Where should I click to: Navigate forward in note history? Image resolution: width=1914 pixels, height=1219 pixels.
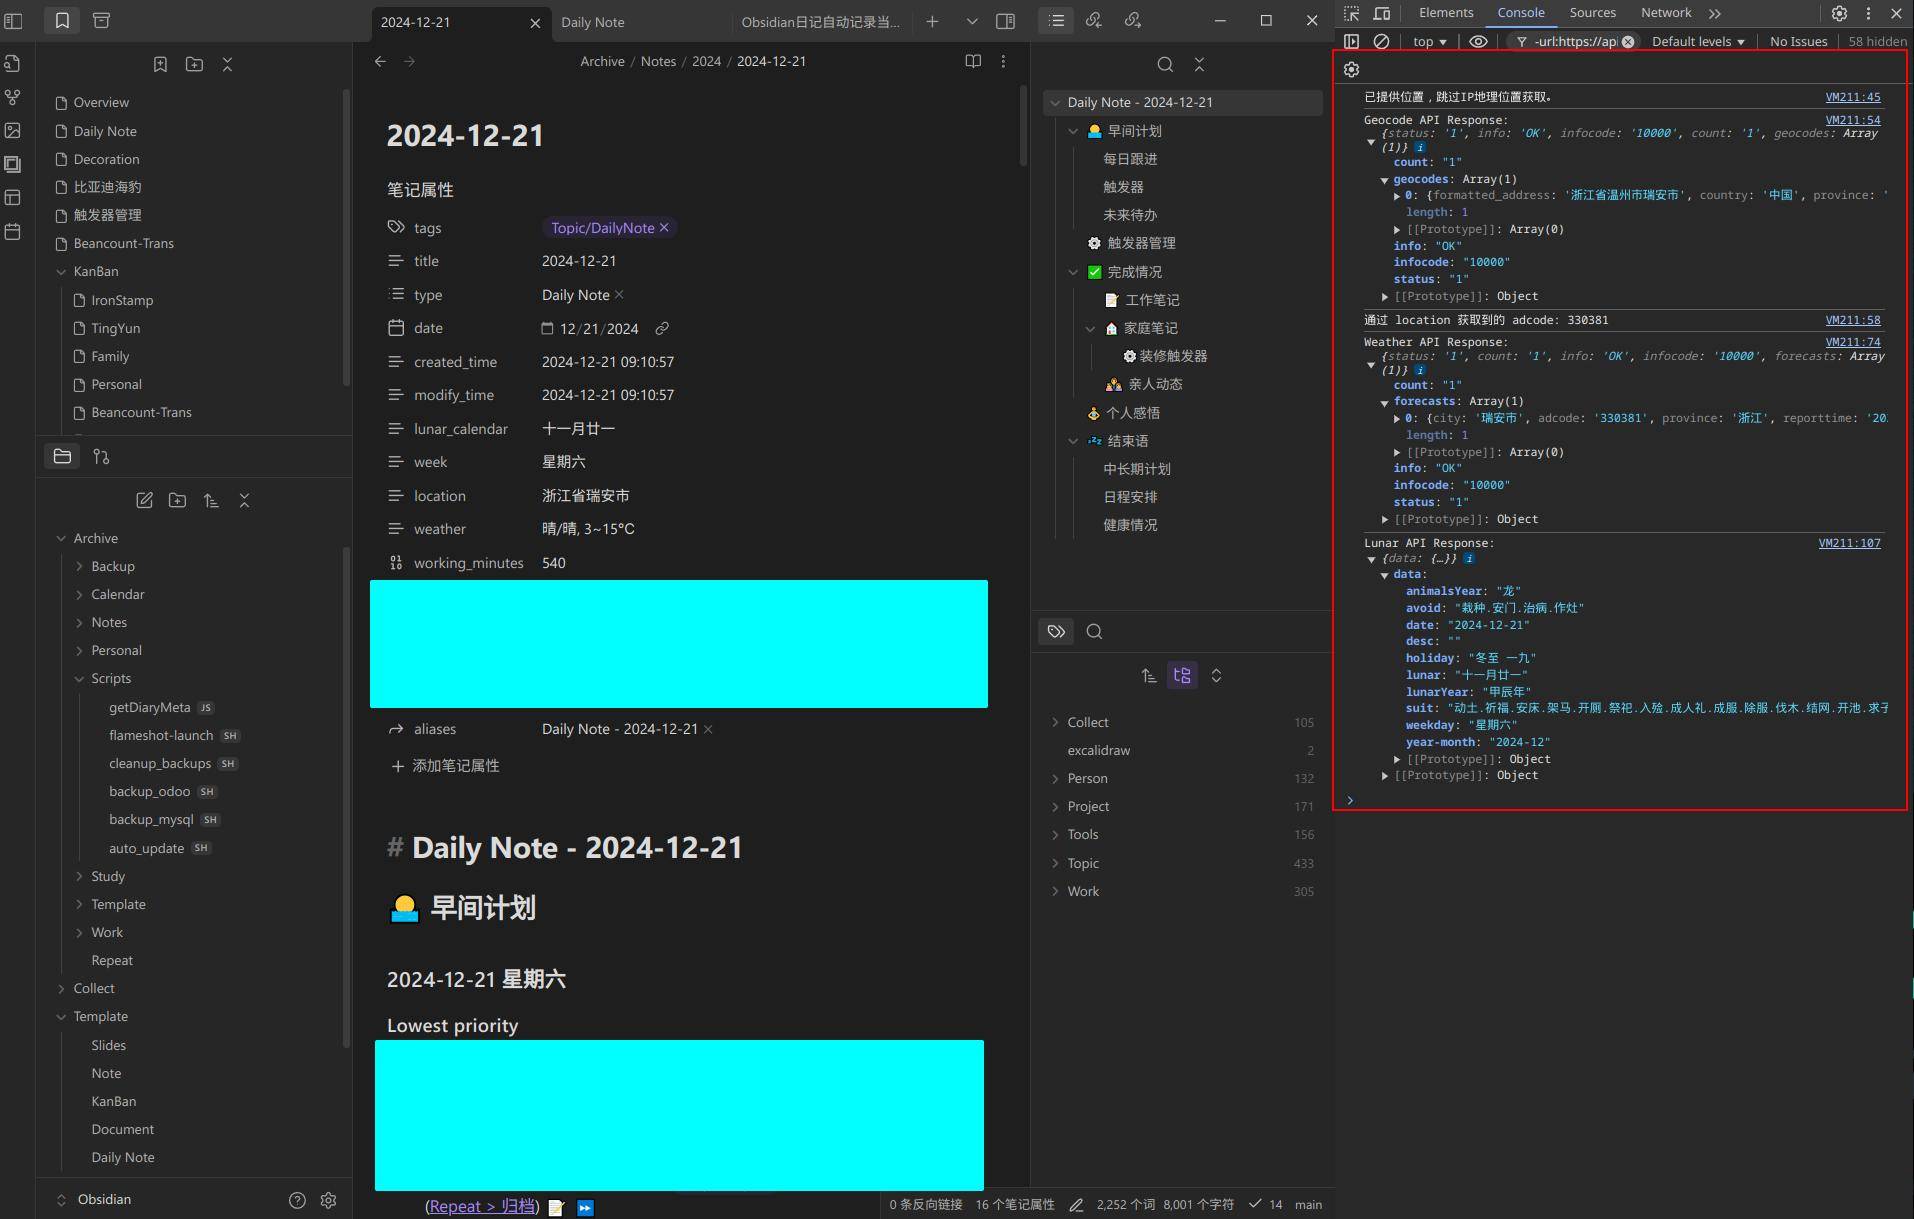pyautogui.click(x=409, y=61)
